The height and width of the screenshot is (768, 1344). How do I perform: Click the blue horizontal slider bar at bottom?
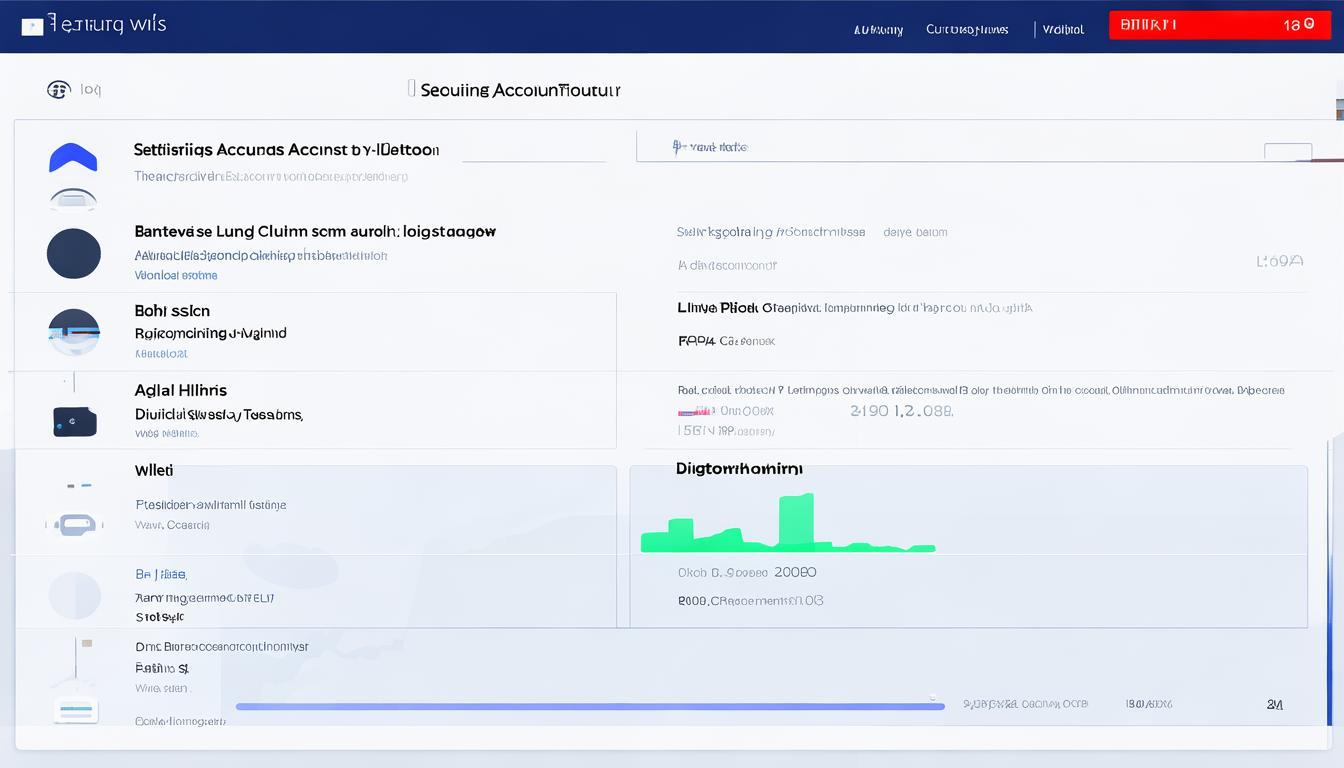coord(590,706)
